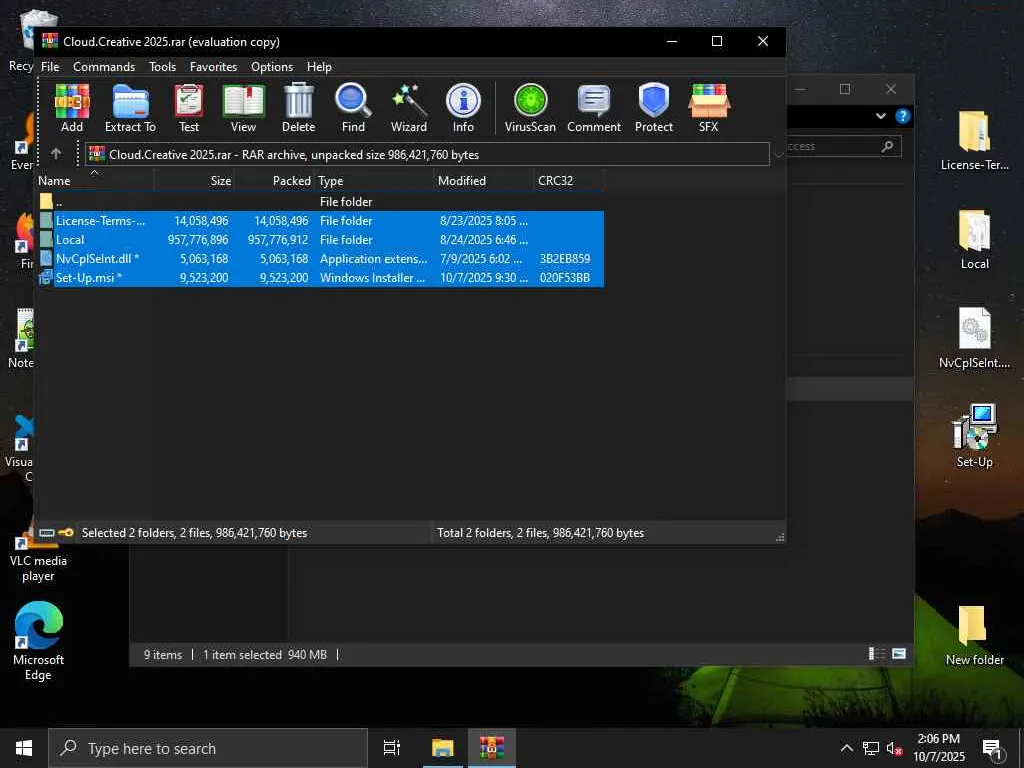Select Set-Up.msi file row
Viewport: 1024px width, 768px height.
[320, 278]
